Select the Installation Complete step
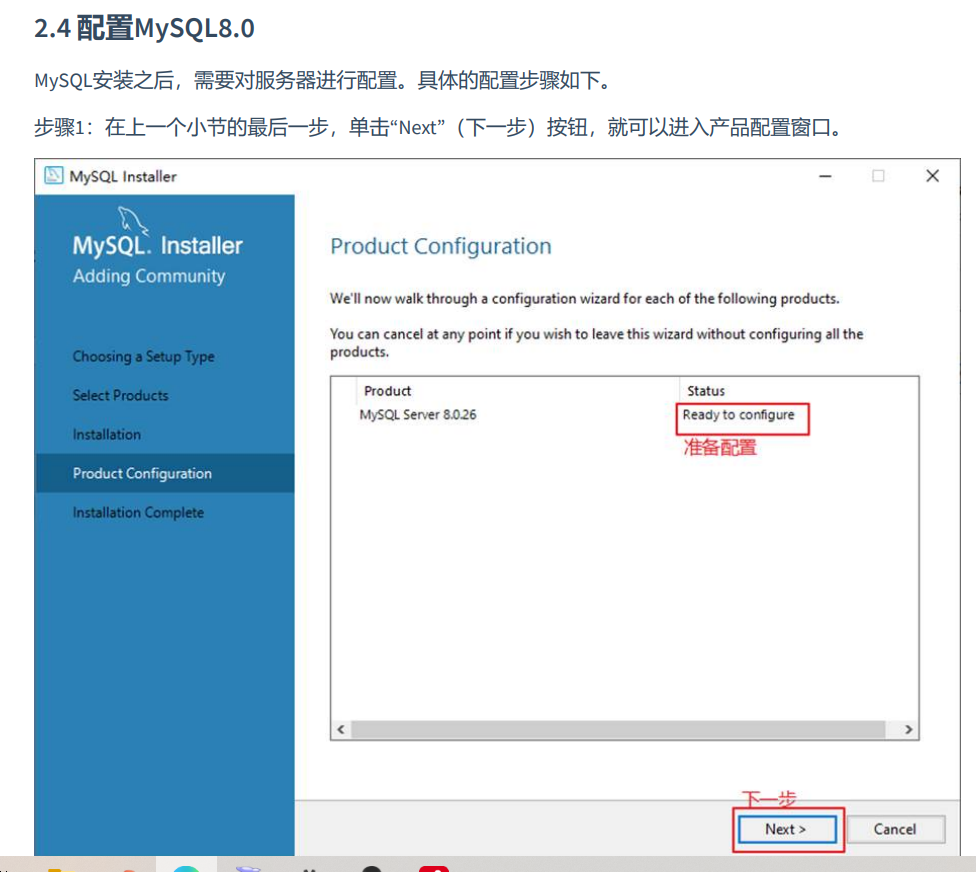Image resolution: width=976 pixels, height=872 pixels. tap(138, 513)
